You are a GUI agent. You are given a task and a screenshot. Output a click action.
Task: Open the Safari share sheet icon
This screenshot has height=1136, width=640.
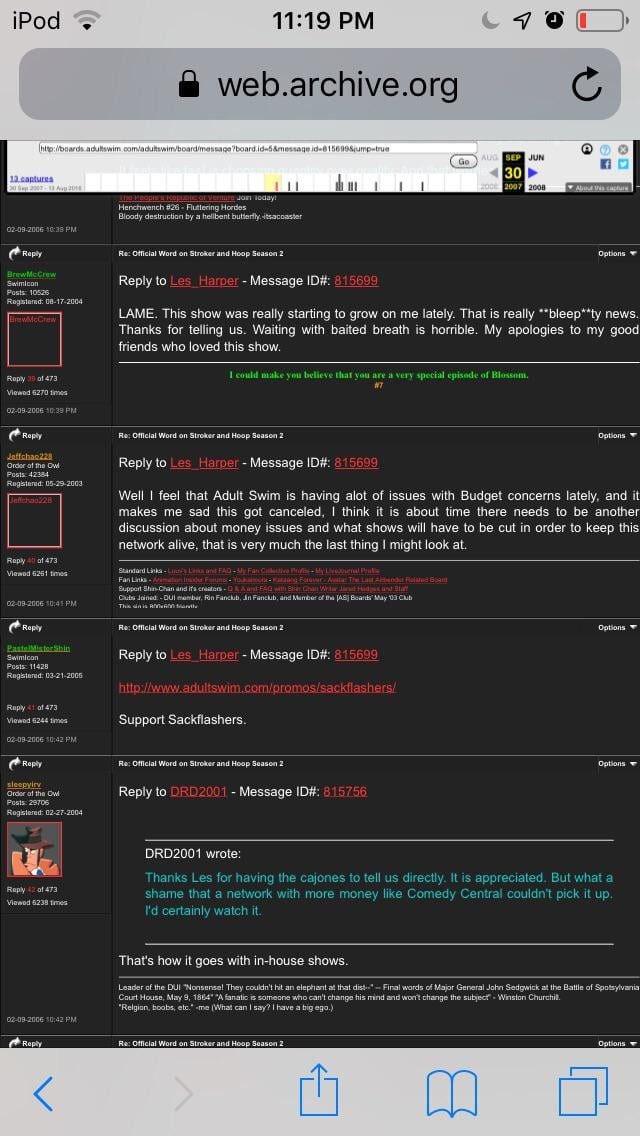tap(320, 1089)
